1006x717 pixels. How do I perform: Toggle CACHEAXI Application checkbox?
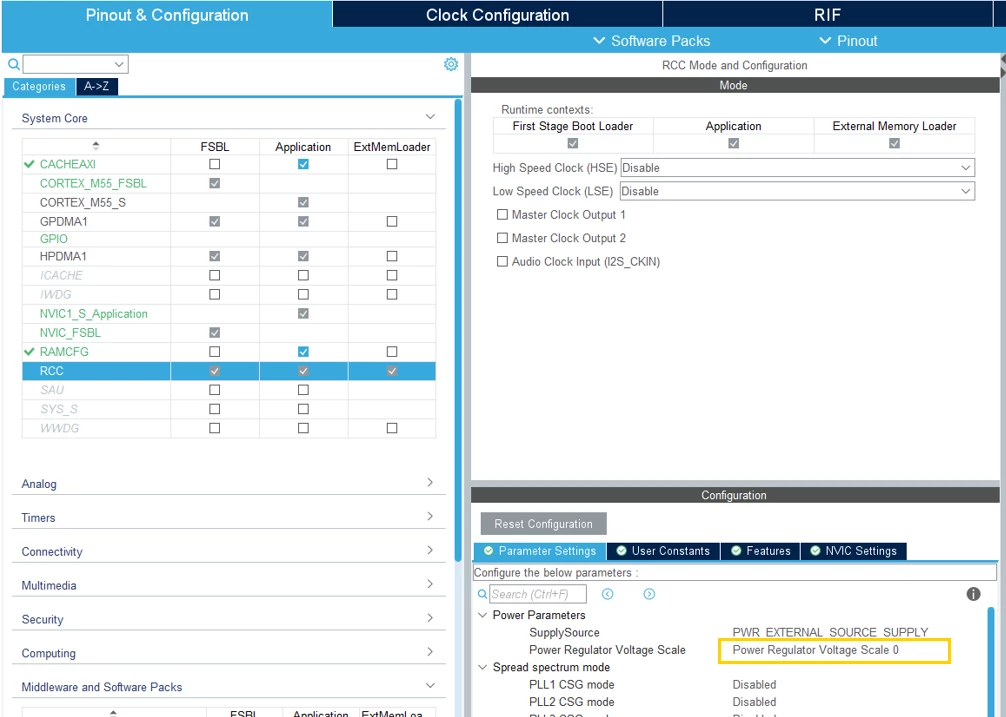tap(303, 164)
